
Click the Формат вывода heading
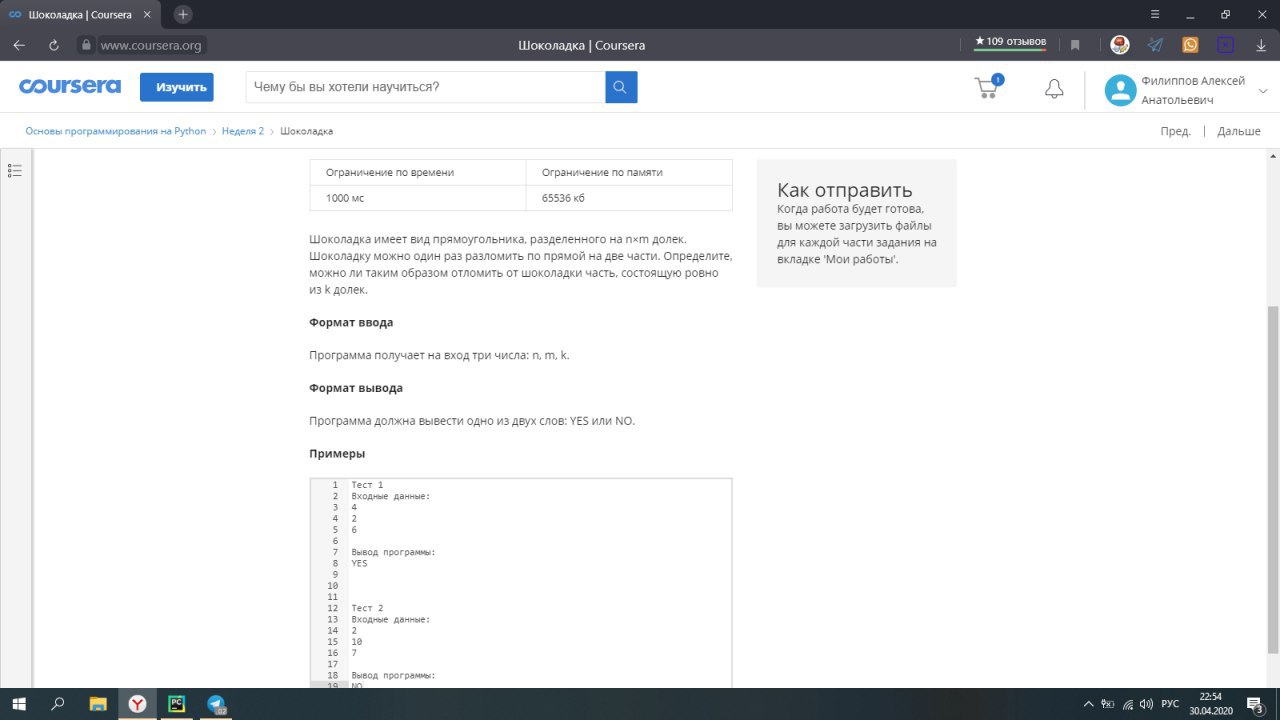pos(356,388)
